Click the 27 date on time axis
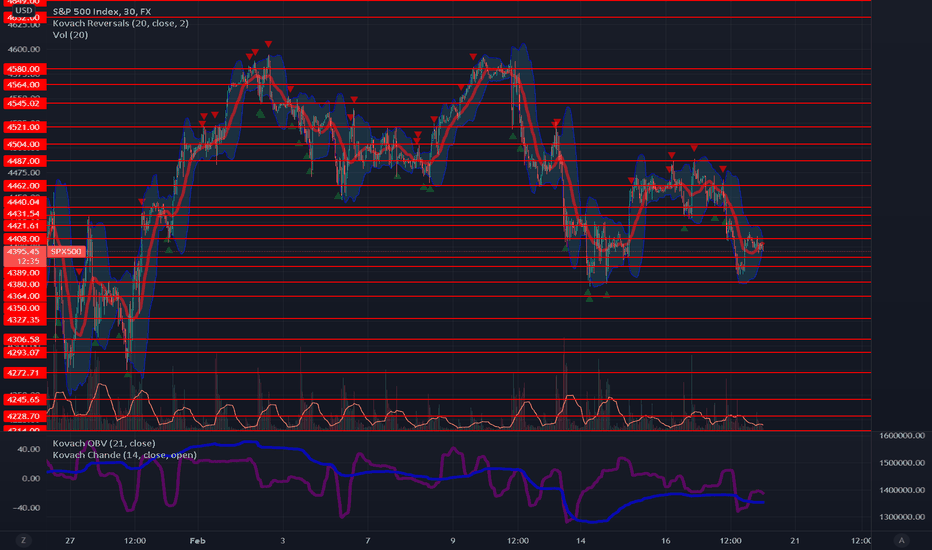This screenshot has width=932, height=550. 70,540
